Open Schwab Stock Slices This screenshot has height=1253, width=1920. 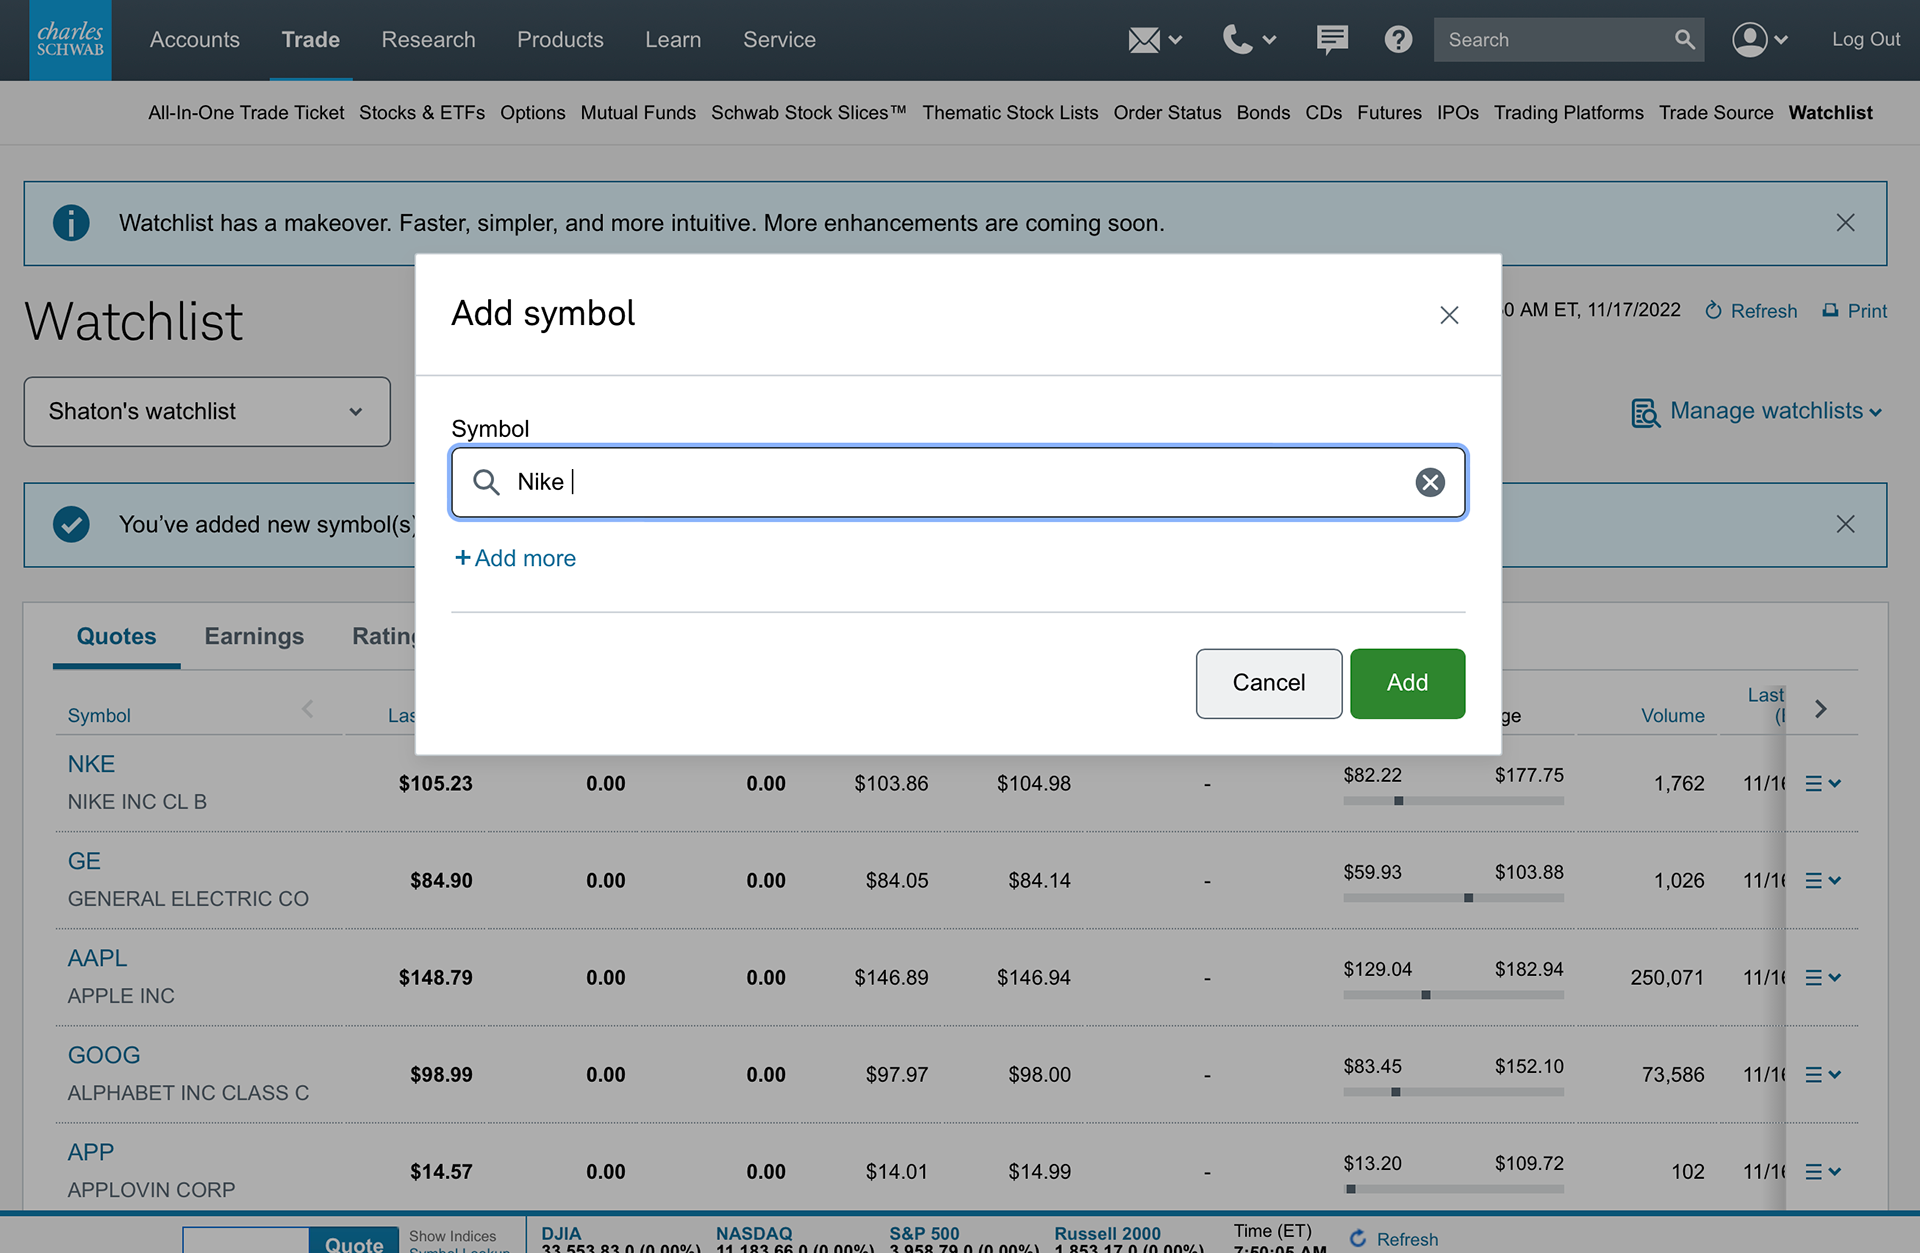pos(809,113)
